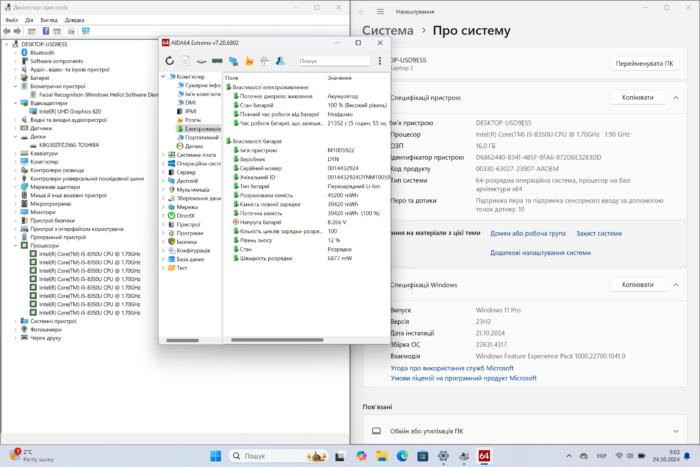The image size is (700, 467).
Task: Copy Windows specifications with Копіювати button
Action: [x=638, y=284]
